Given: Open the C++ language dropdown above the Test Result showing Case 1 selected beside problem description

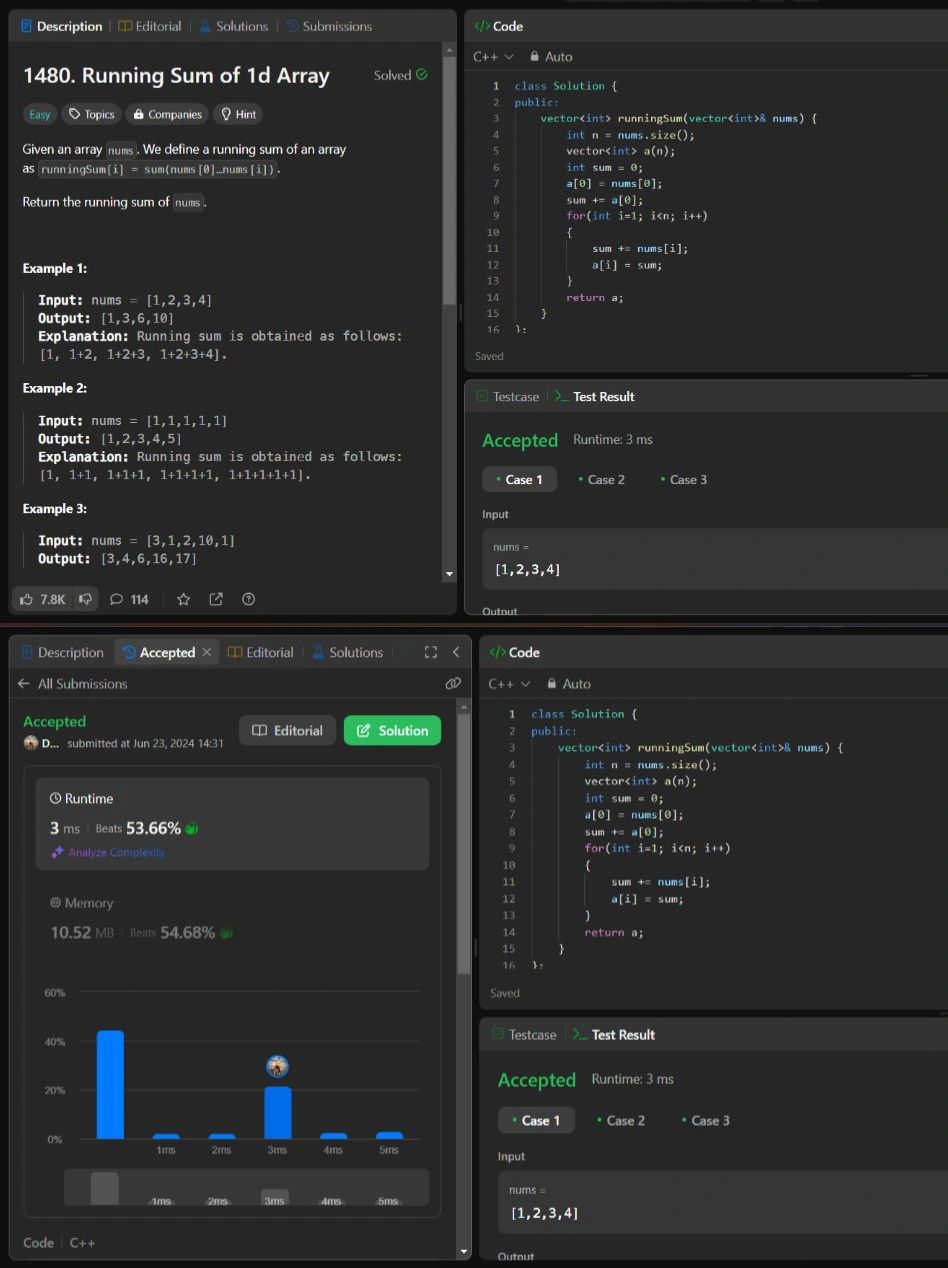Looking at the screenshot, I should tap(493, 57).
